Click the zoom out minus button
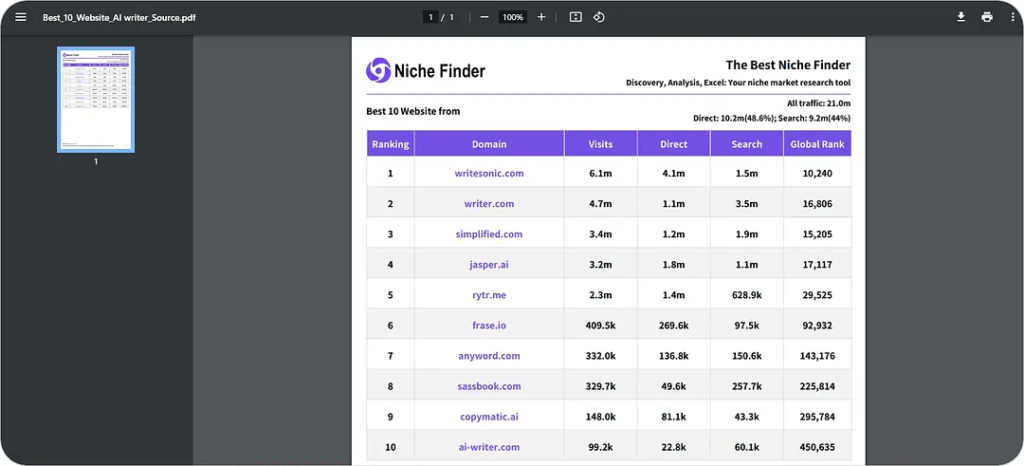1024x466 pixels. (x=484, y=17)
